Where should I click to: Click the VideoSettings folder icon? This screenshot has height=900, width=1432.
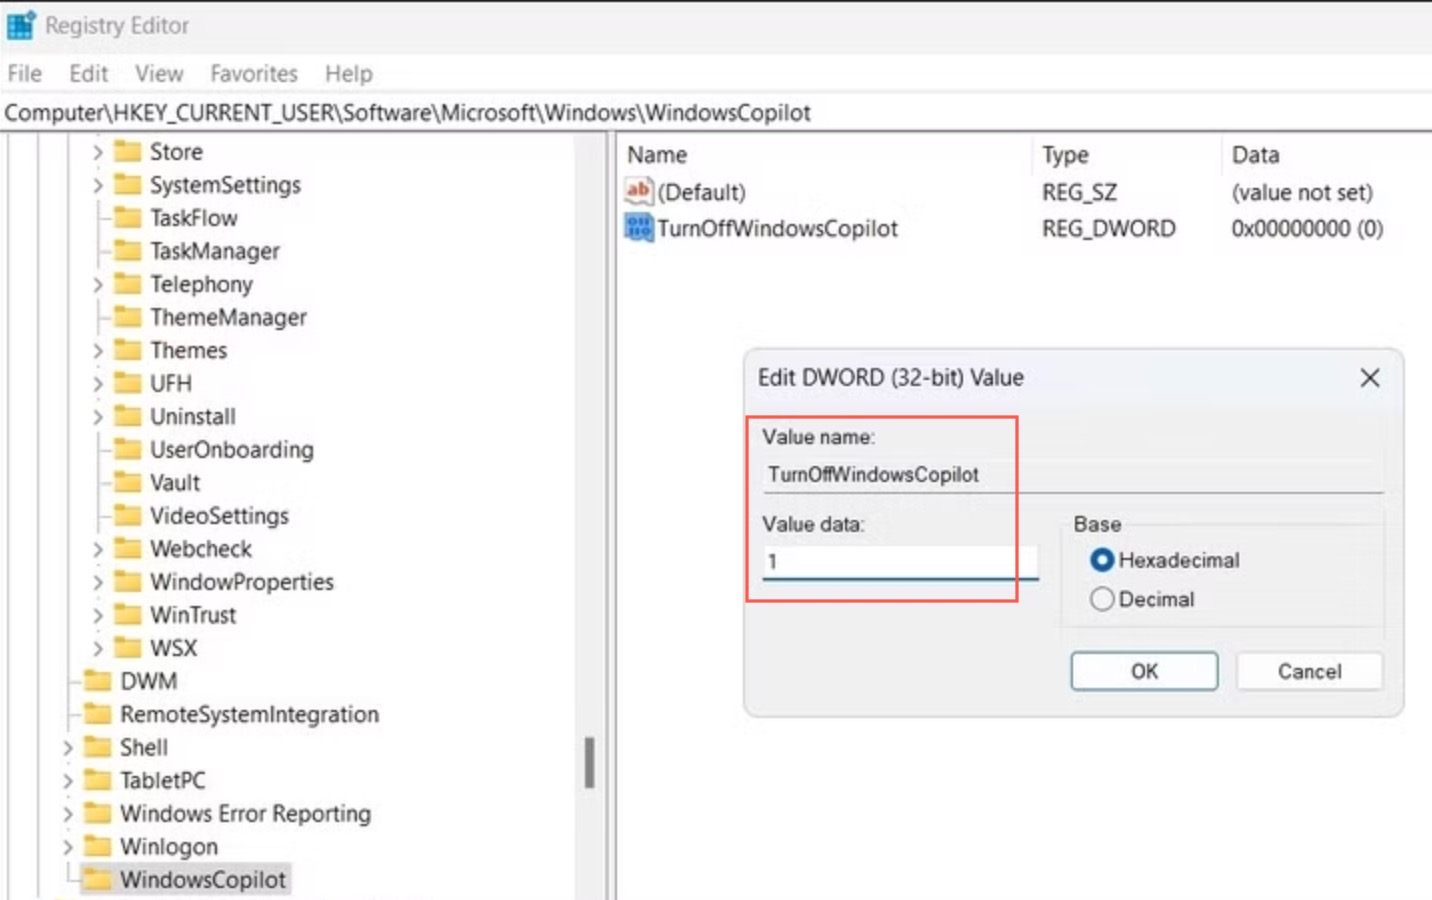coord(128,515)
